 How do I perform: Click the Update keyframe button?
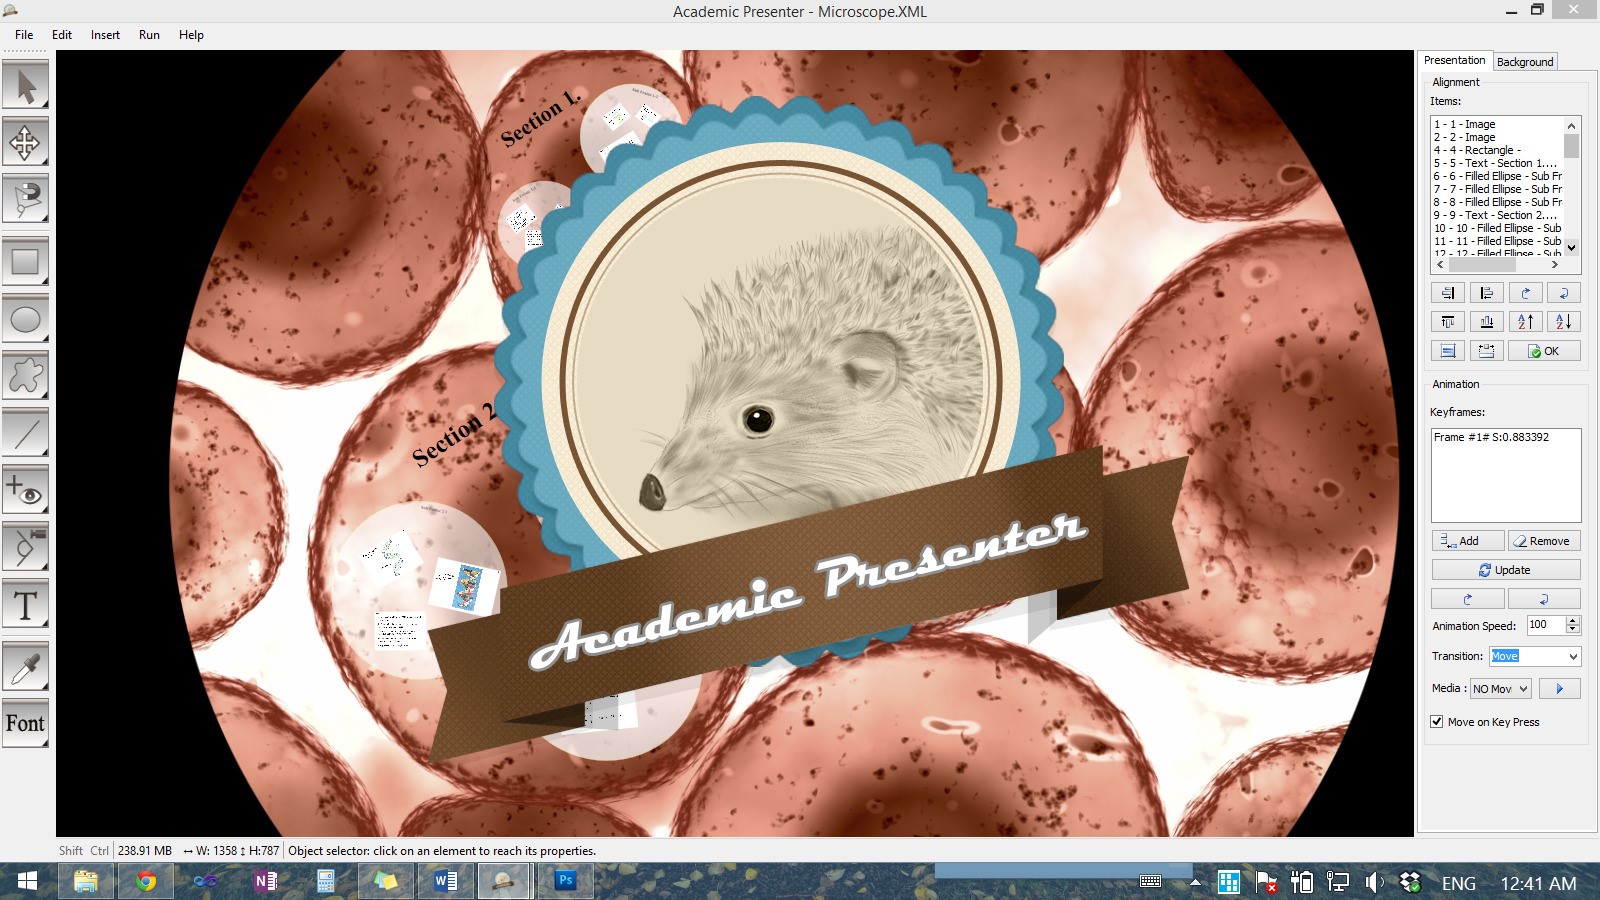coord(1505,570)
